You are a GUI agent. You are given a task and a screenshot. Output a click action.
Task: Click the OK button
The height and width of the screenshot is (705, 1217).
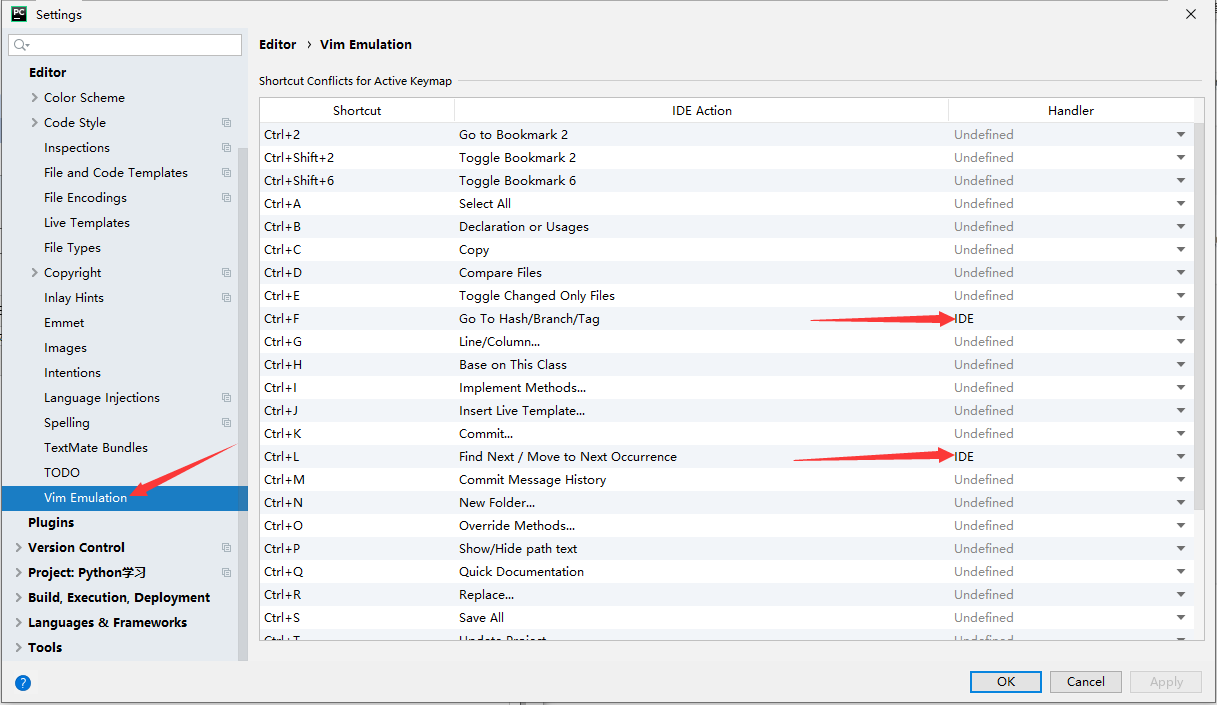tap(1005, 682)
